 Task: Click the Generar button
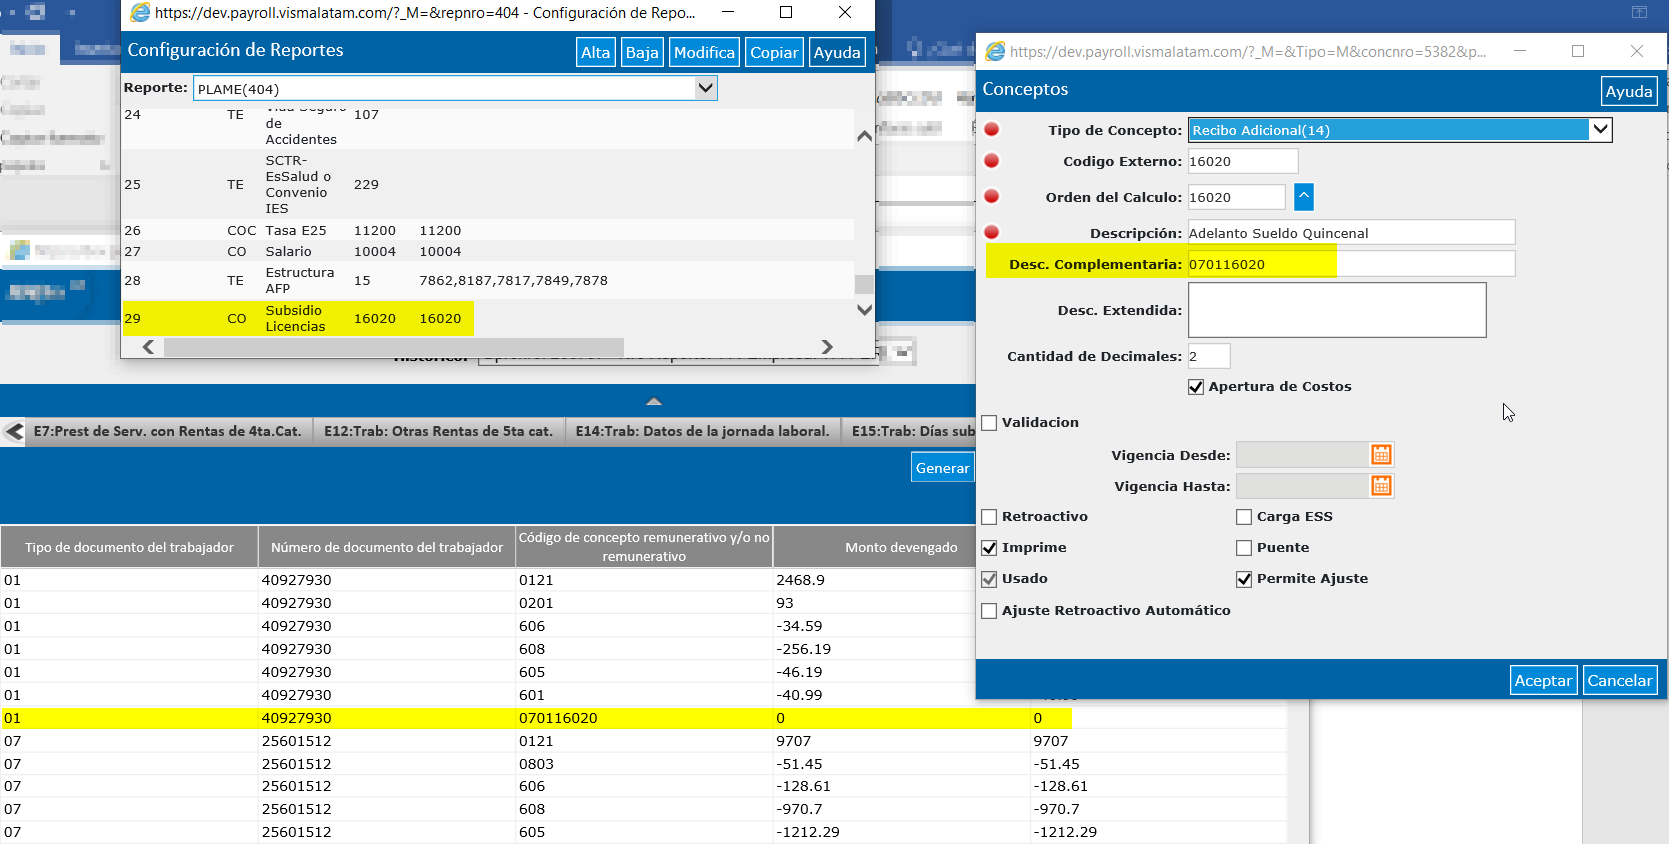tap(943, 468)
